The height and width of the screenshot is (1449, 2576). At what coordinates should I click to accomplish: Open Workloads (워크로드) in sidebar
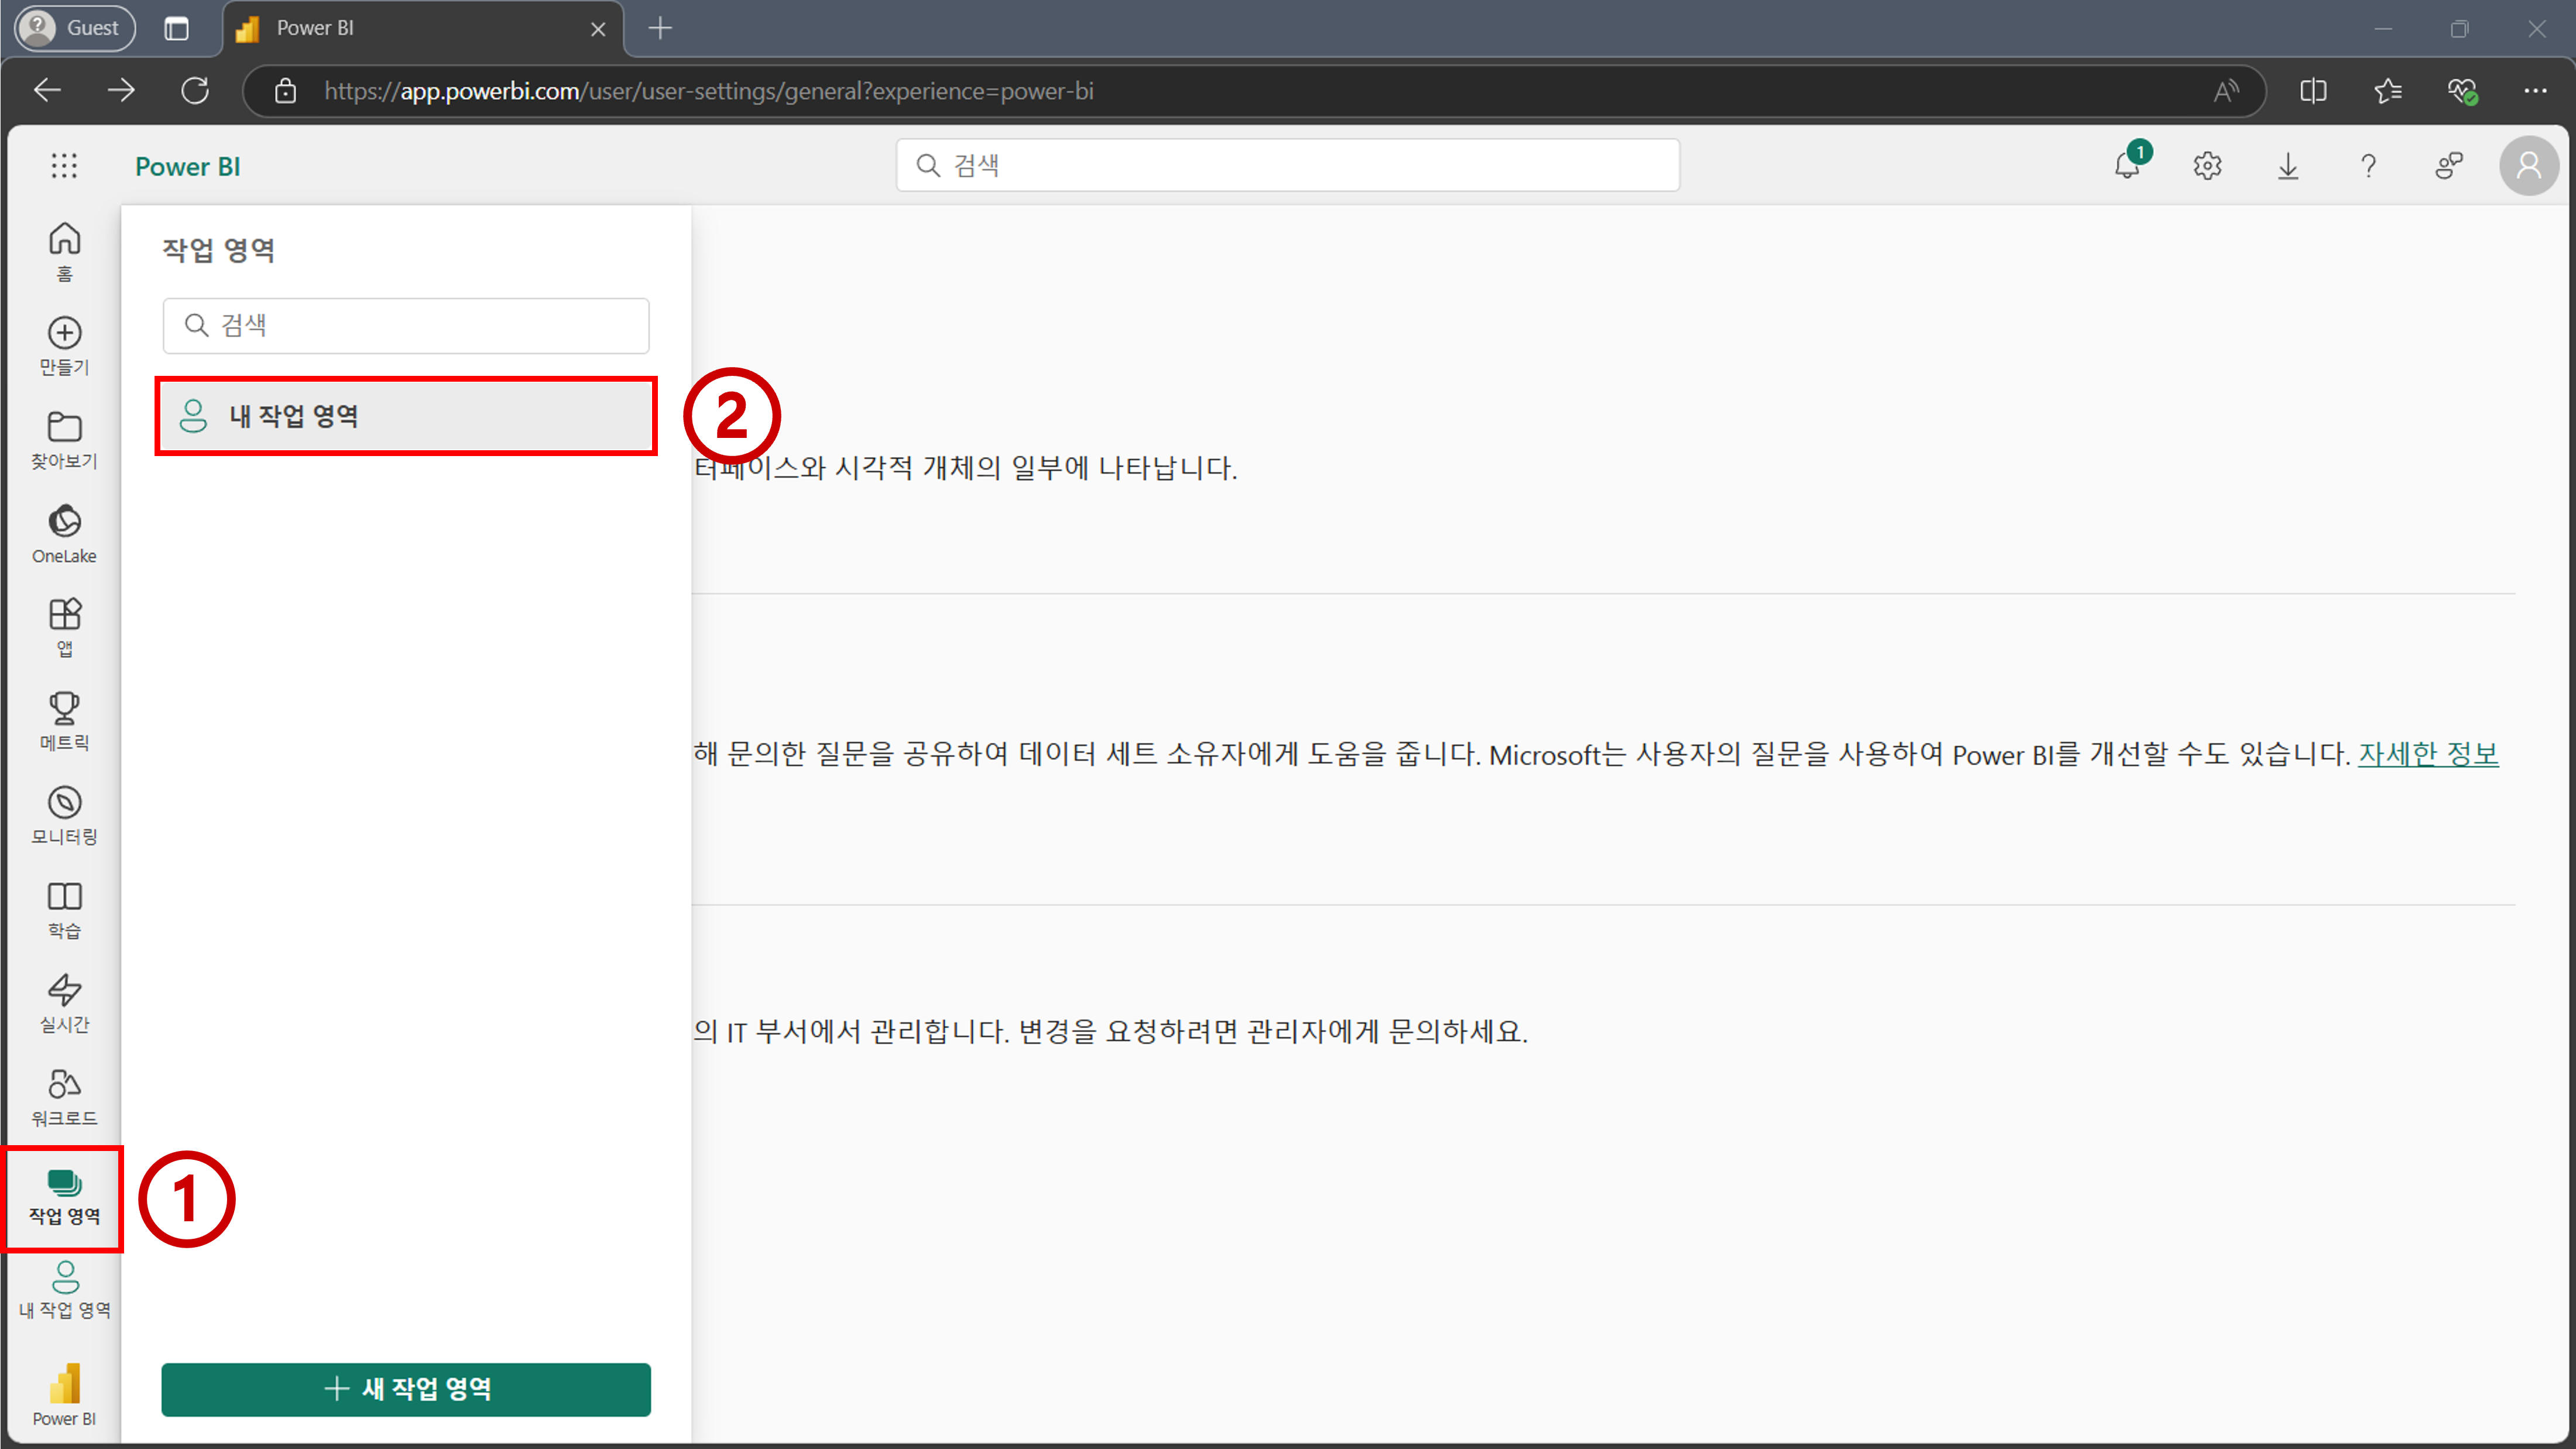(x=64, y=1097)
